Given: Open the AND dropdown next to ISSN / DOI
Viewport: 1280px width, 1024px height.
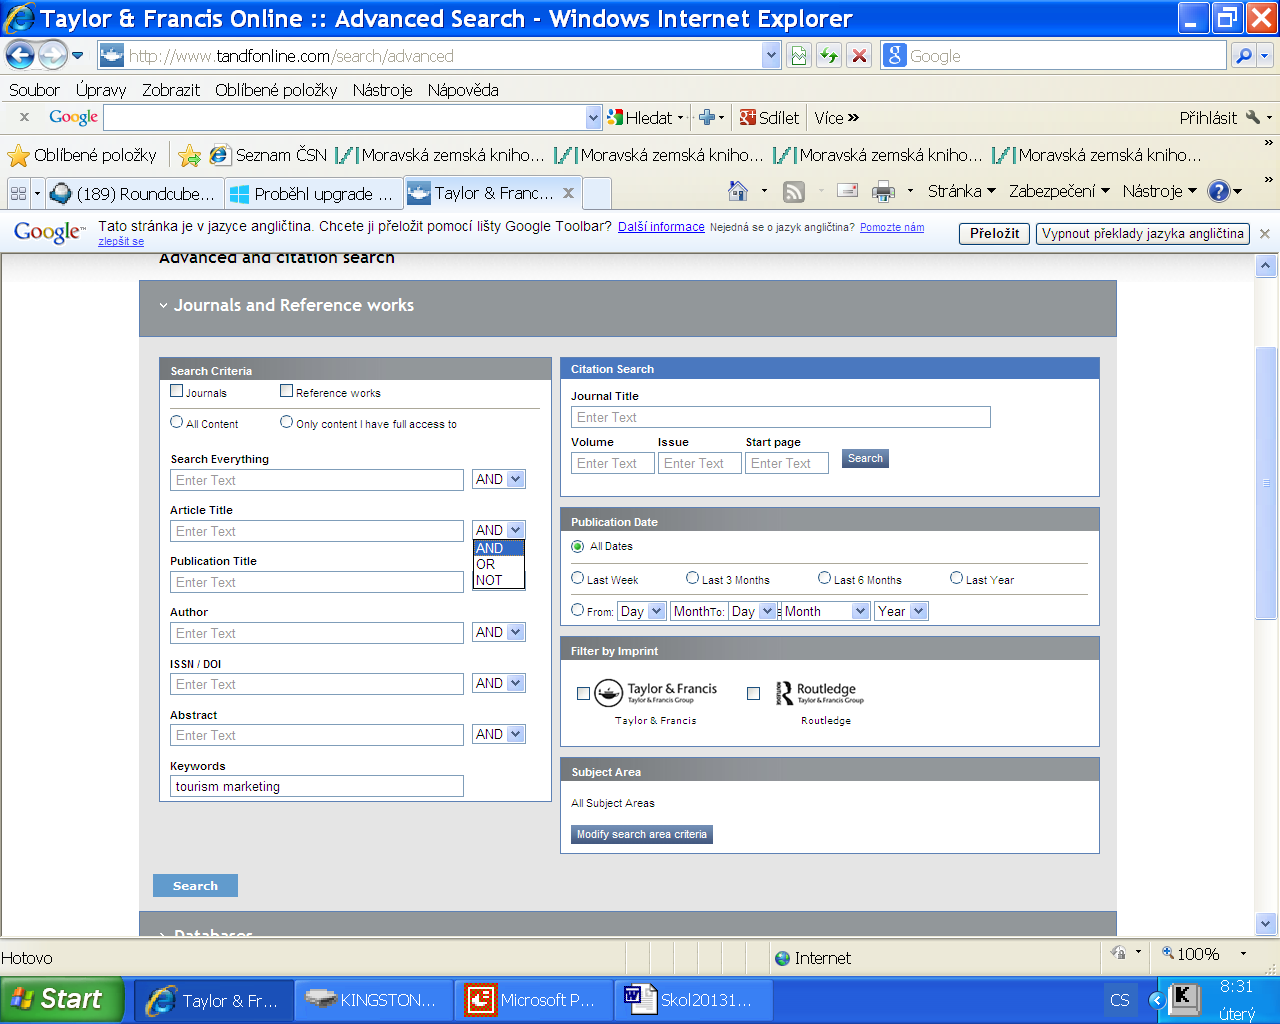Looking at the screenshot, I should [x=499, y=683].
